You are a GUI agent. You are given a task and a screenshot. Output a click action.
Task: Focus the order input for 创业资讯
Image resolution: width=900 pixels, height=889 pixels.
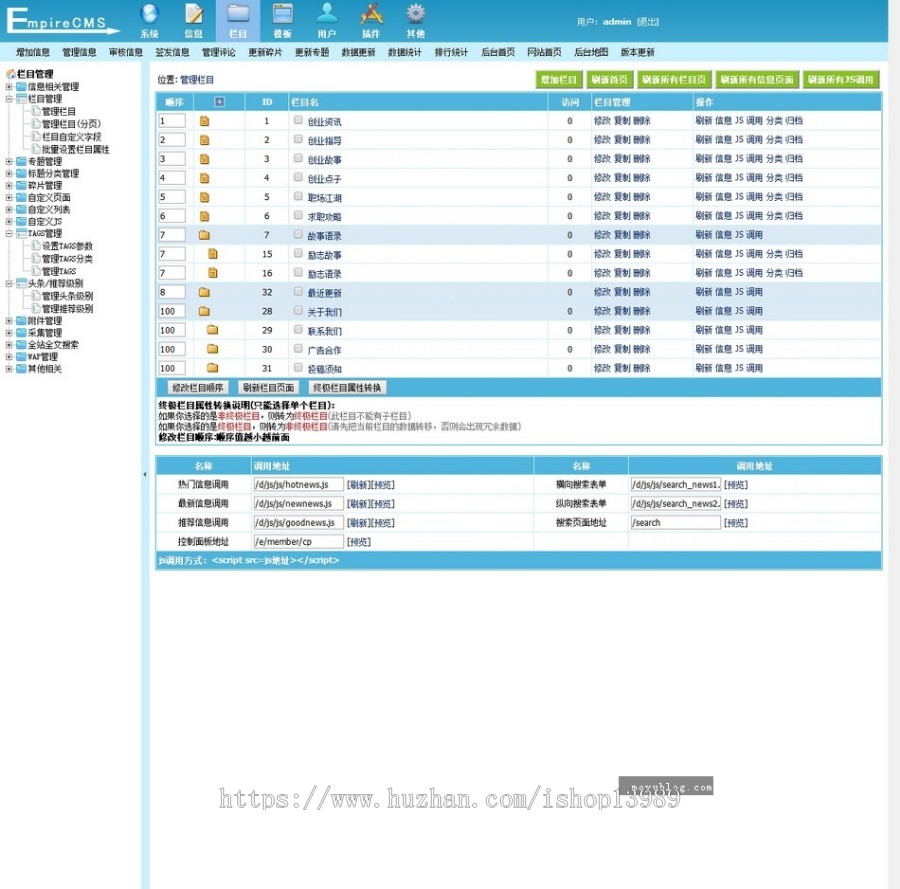[x=172, y=121]
